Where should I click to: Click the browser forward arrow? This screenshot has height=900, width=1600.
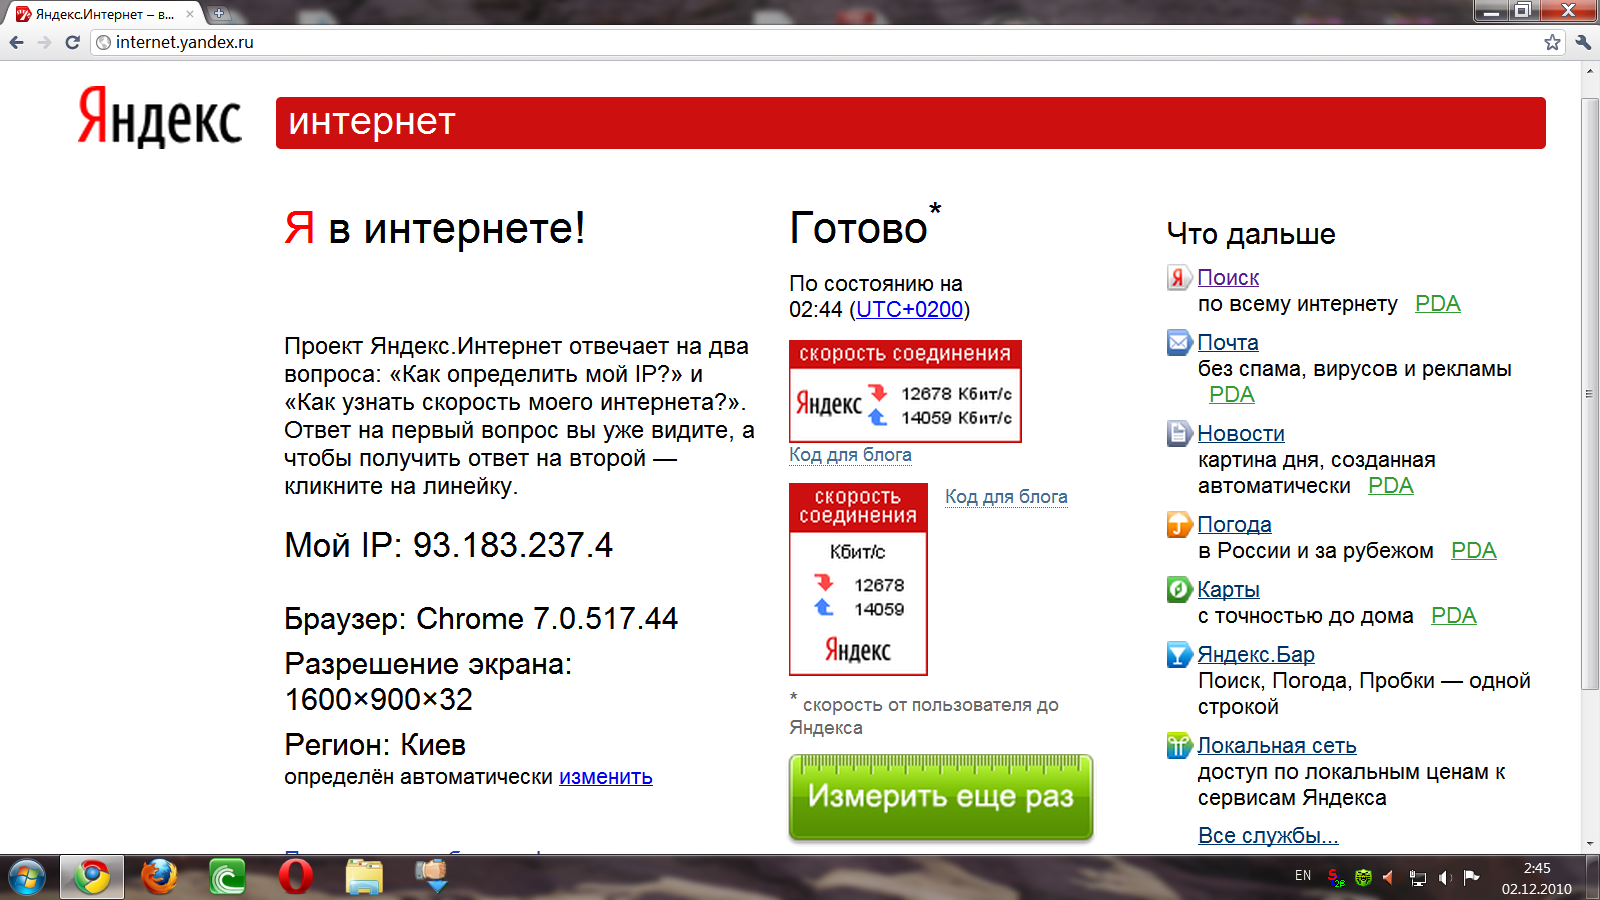click(x=44, y=42)
